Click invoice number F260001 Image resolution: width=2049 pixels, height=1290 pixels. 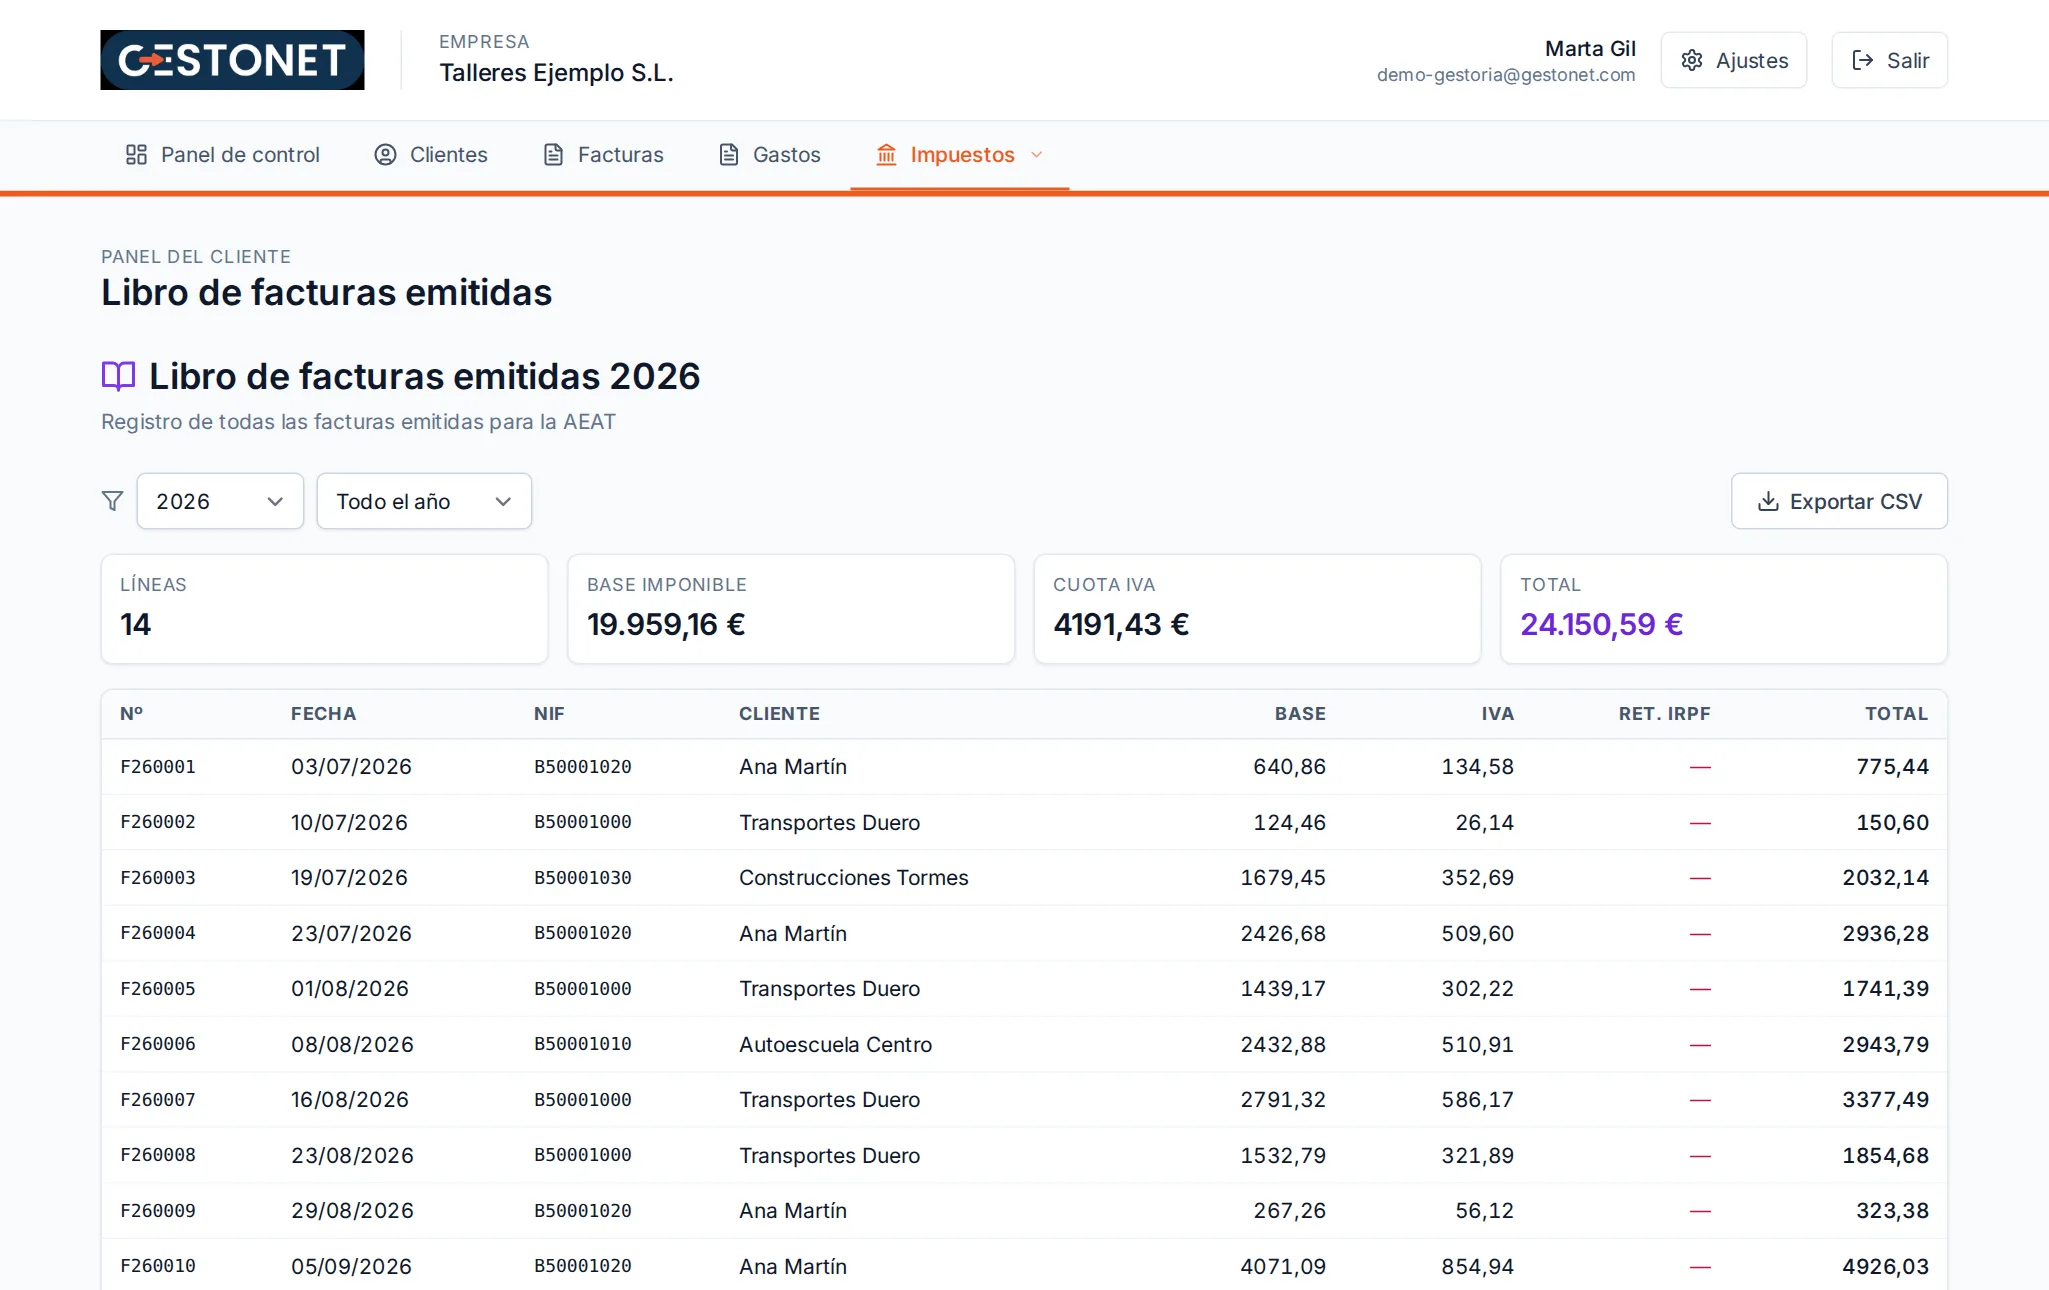(x=158, y=767)
